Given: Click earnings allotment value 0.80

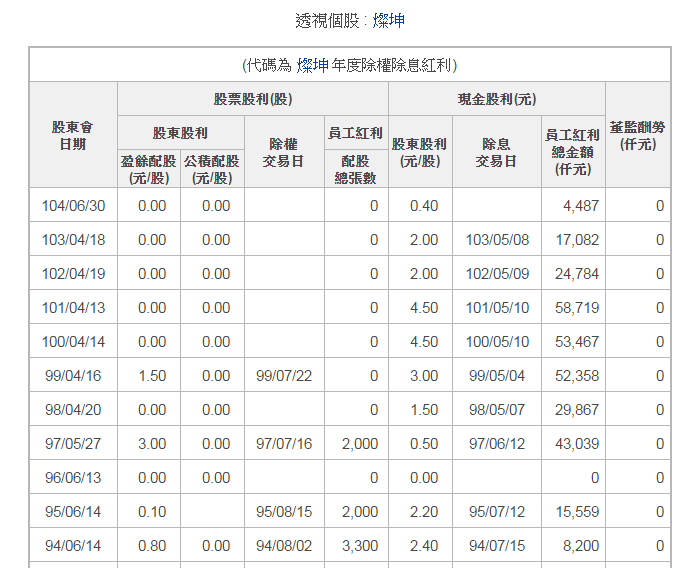Looking at the screenshot, I should click(152, 546).
